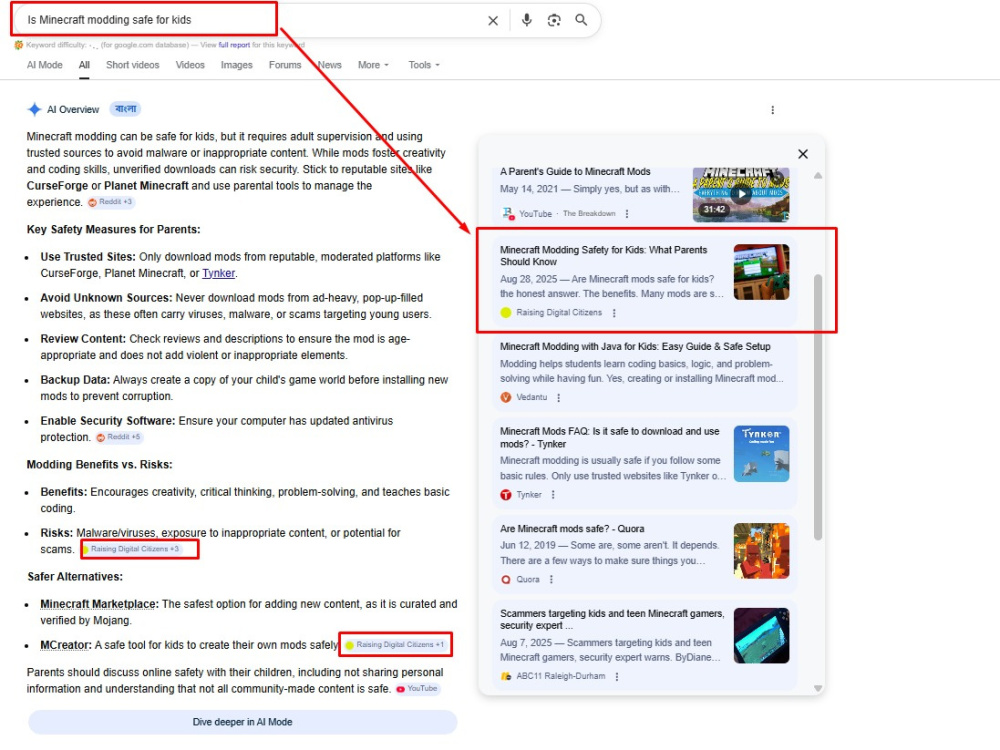The height and width of the screenshot is (750, 1000).
Task: Start voice search with the microphone icon
Action: coord(527,20)
